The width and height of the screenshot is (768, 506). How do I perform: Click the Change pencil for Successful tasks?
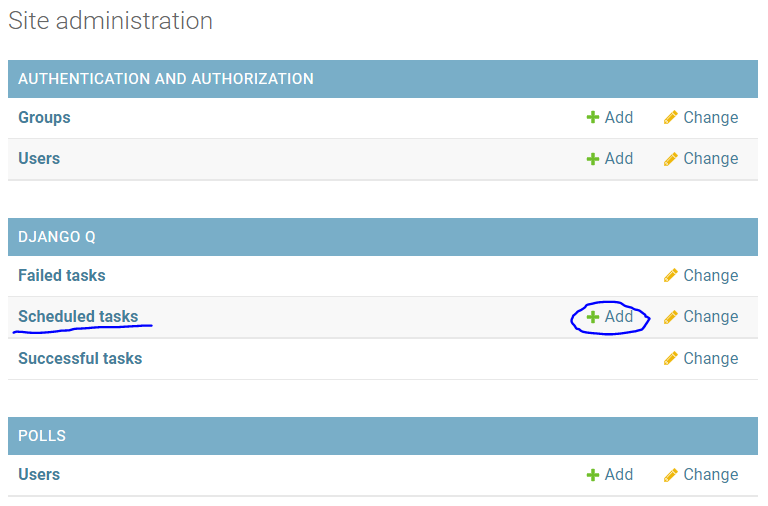tap(671, 359)
